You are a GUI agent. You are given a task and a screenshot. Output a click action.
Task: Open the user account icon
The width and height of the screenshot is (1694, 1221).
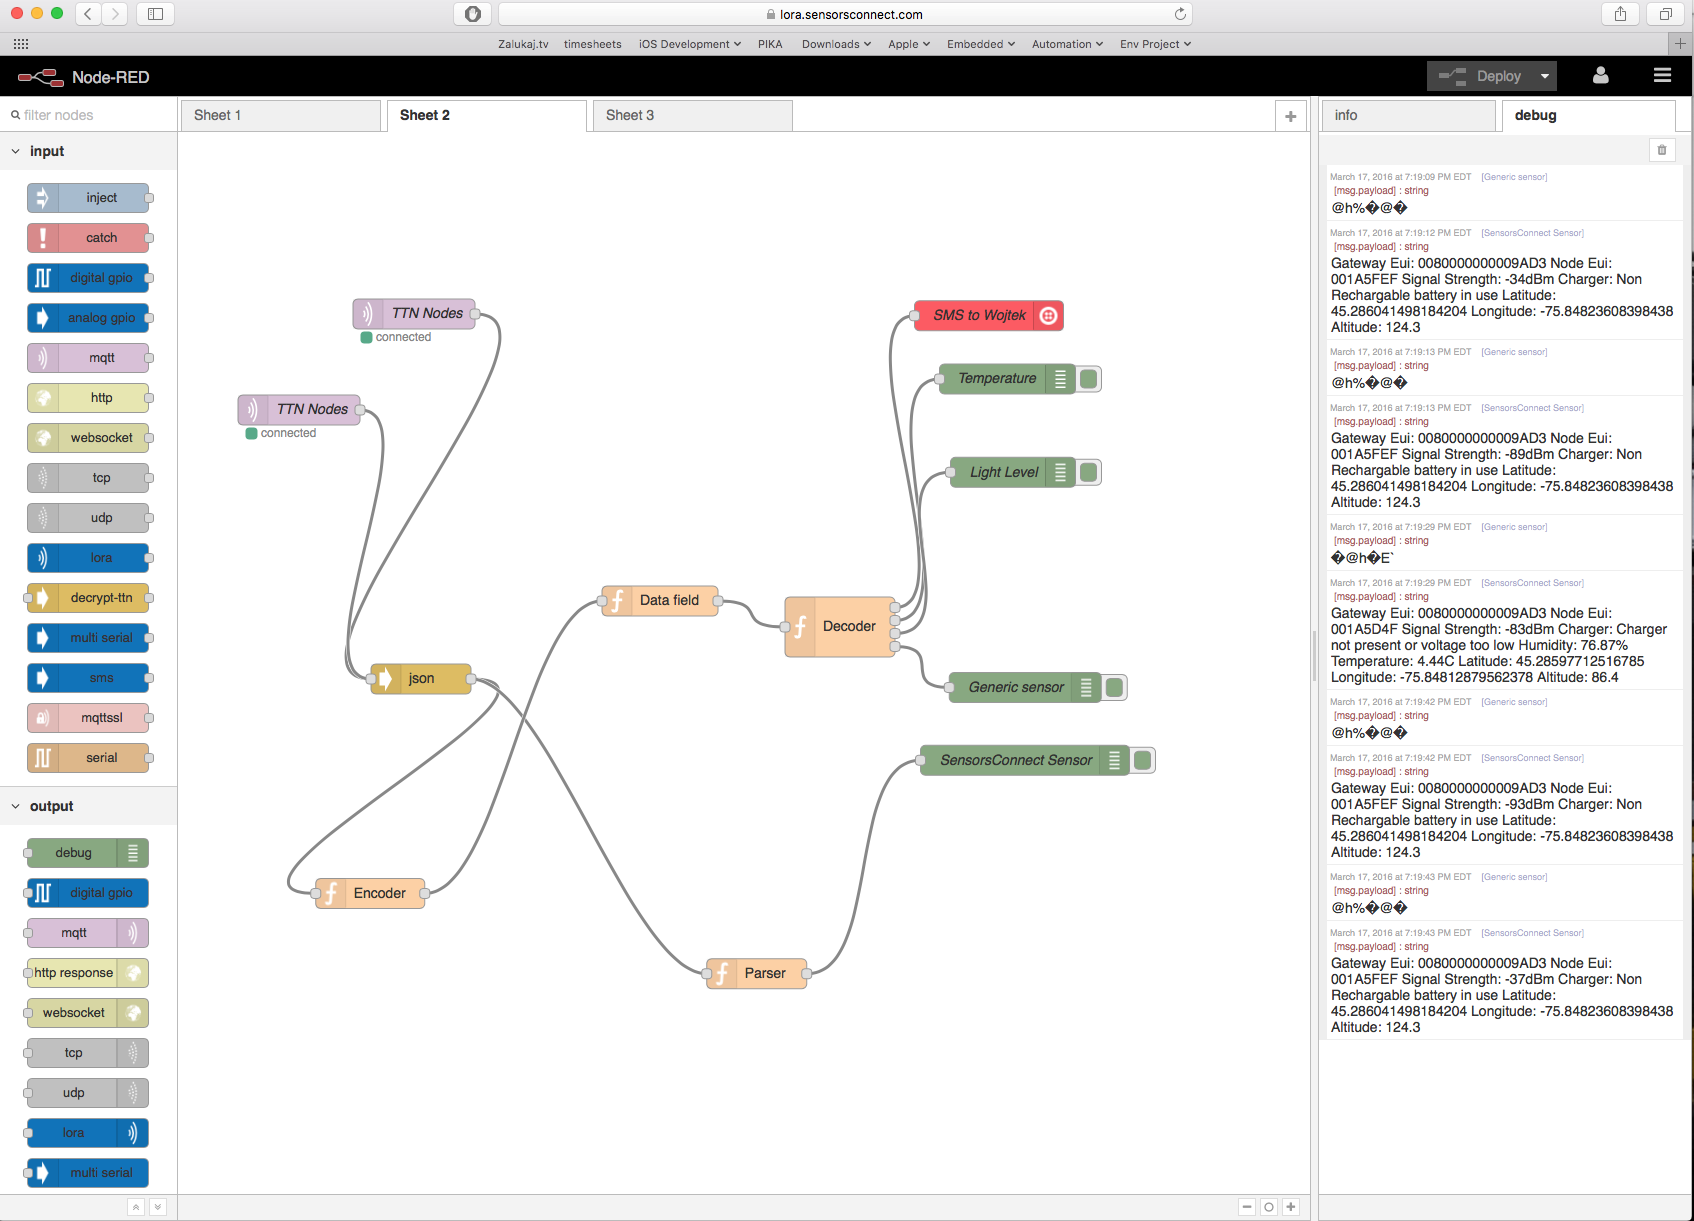click(1601, 76)
